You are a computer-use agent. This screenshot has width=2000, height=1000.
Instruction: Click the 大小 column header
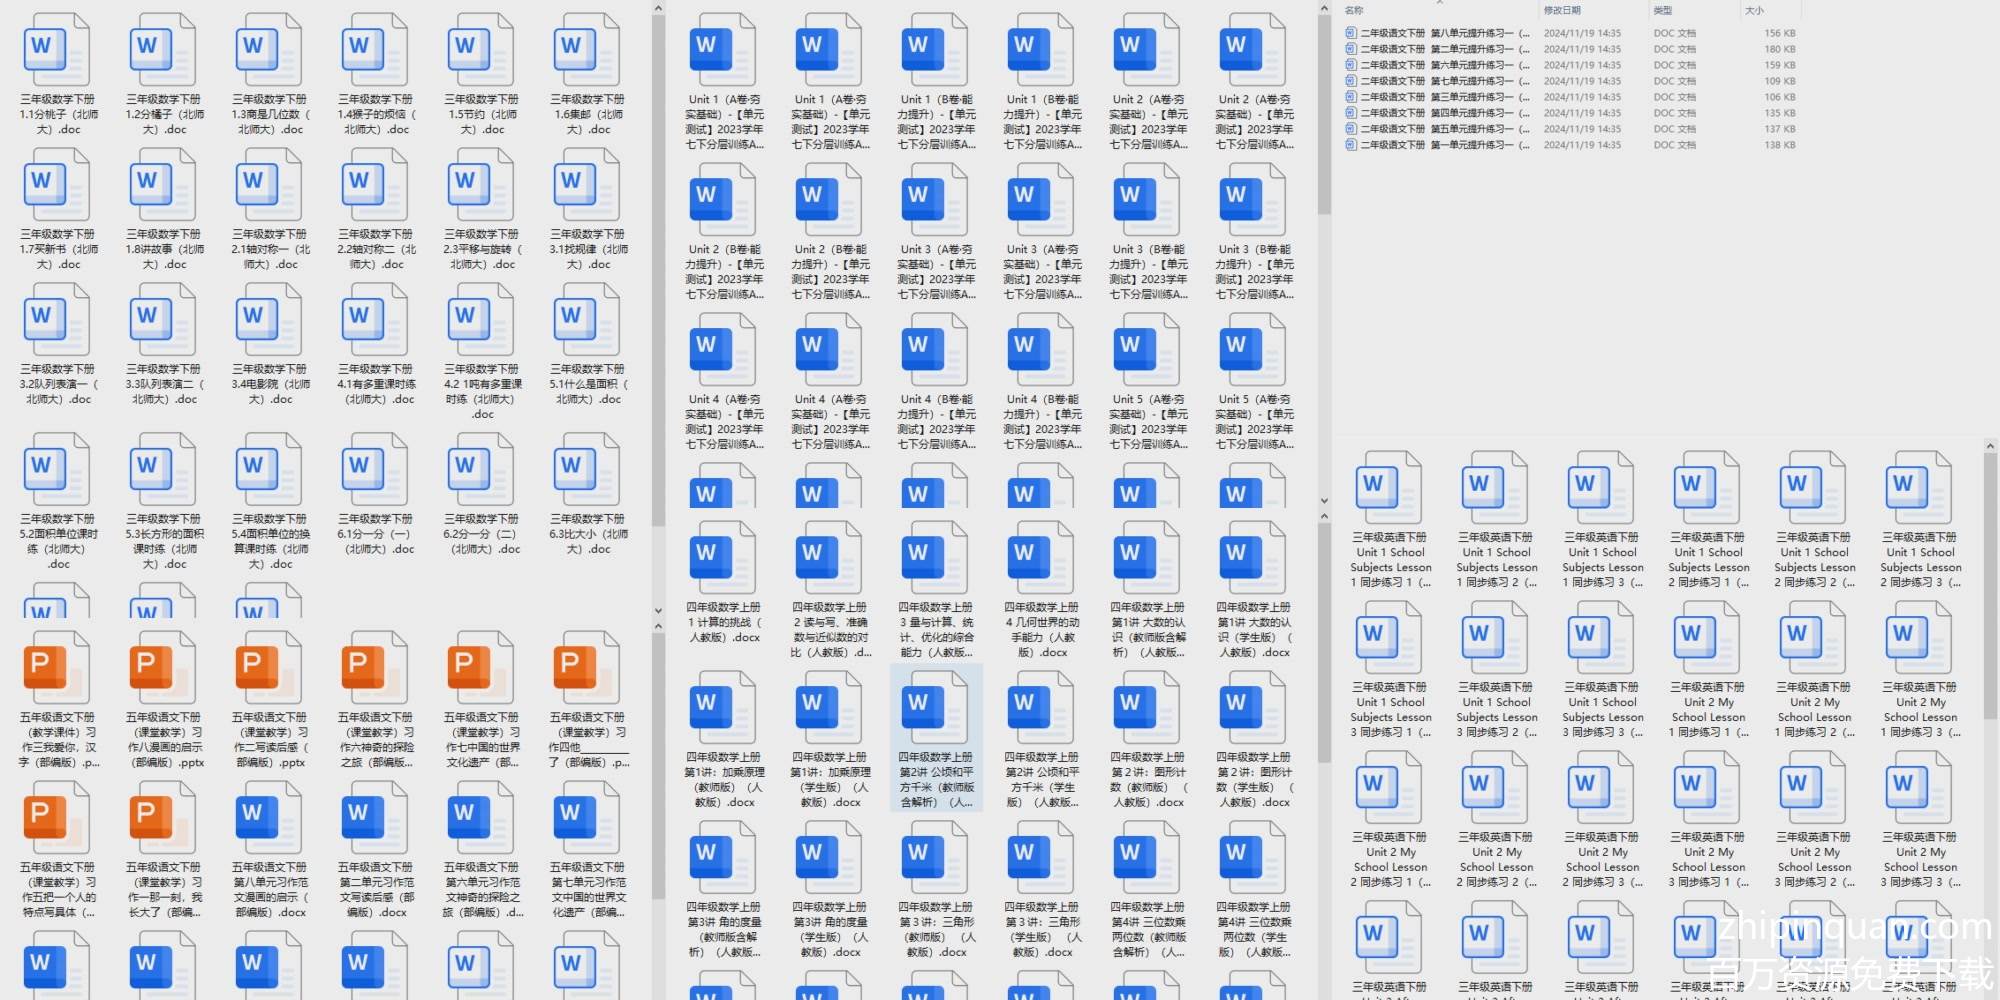[1754, 10]
